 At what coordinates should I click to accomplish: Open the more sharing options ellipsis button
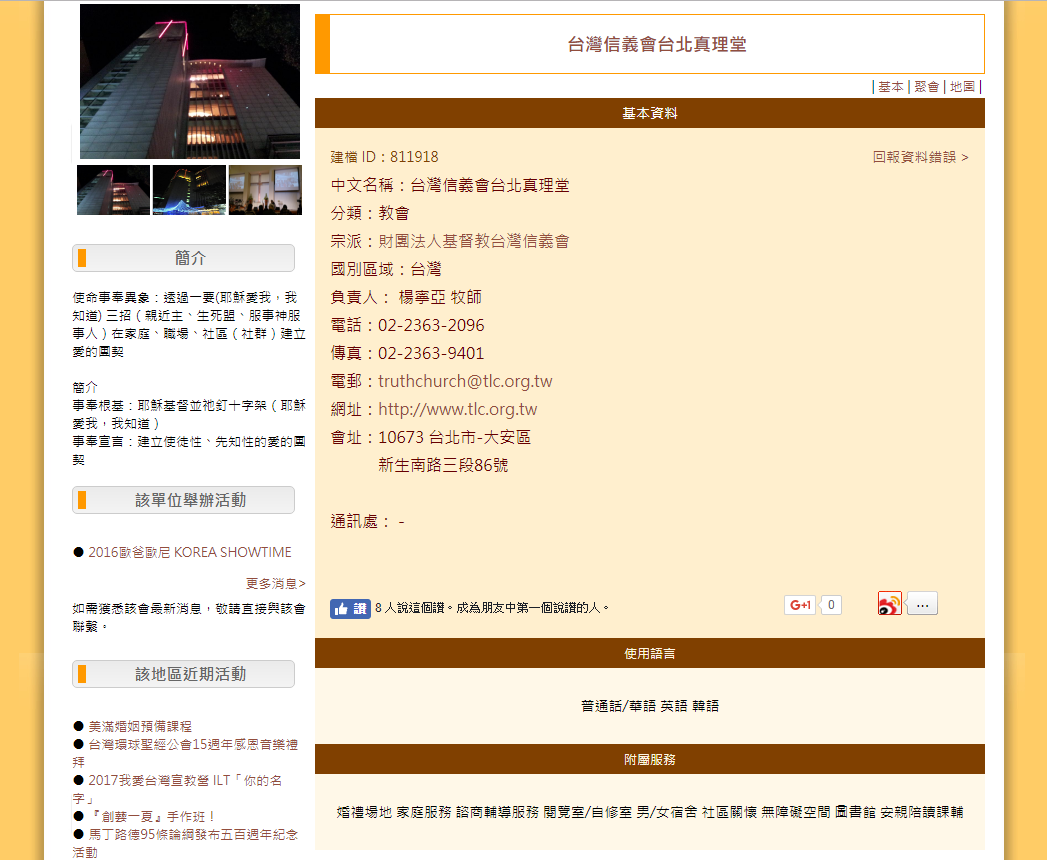click(922, 604)
